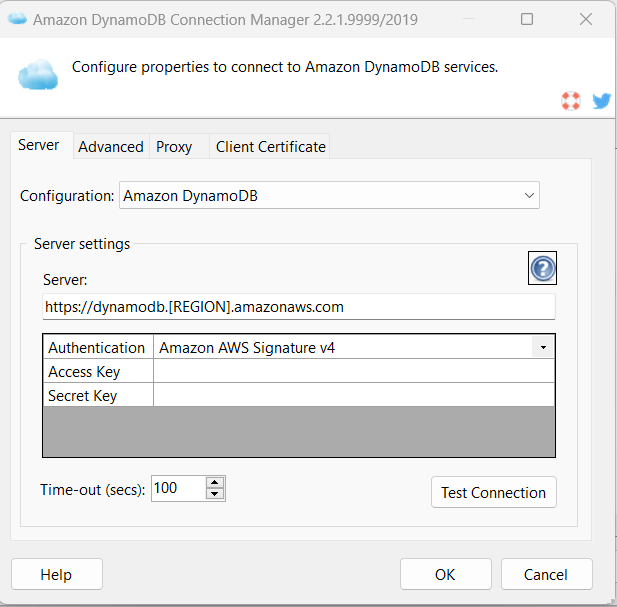Screen dimensions: 617x607
Task: Click the Access Key value field
Action: click(x=354, y=371)
